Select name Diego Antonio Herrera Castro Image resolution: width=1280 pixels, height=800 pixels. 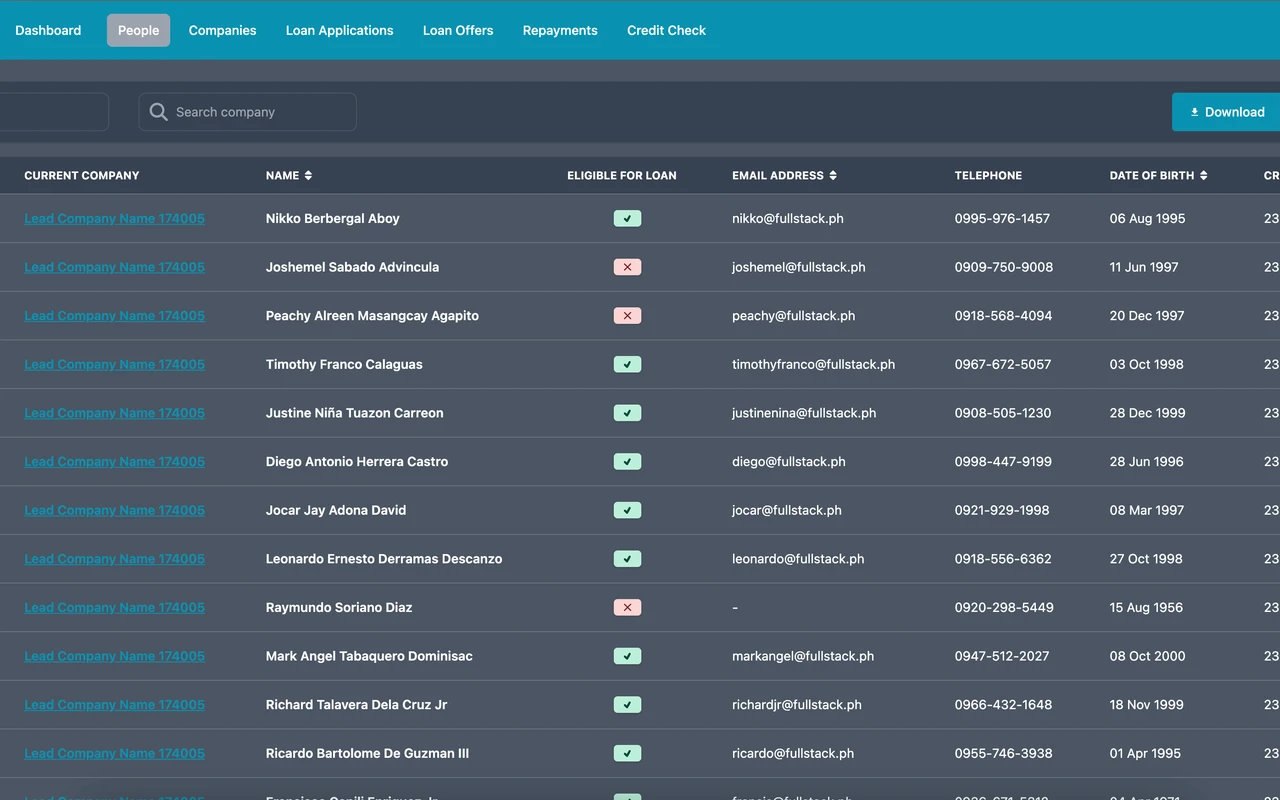click(357, 462)
